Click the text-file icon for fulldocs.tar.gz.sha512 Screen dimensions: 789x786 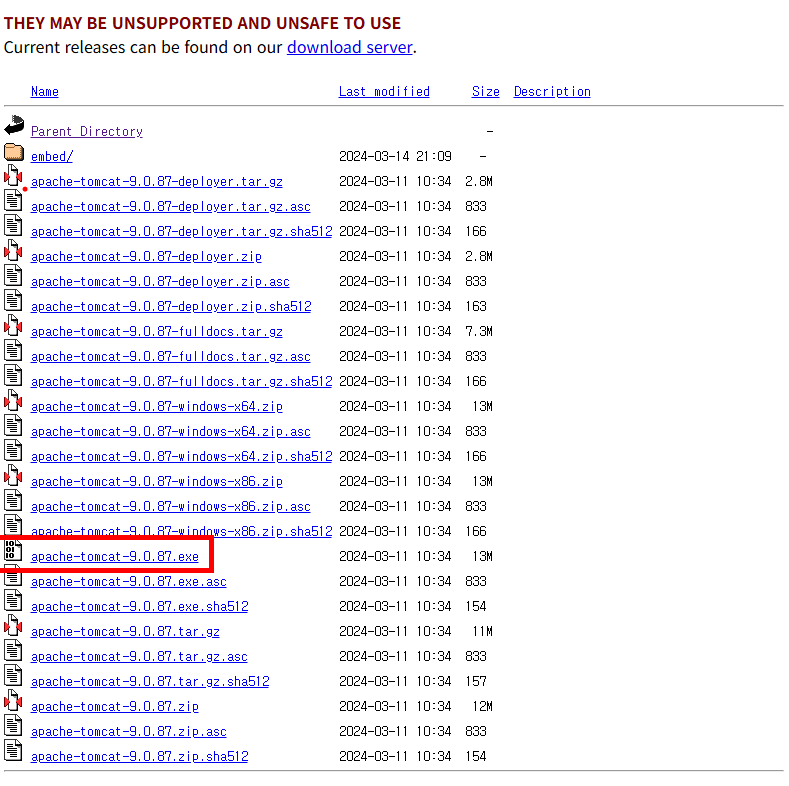pos(13,375)
